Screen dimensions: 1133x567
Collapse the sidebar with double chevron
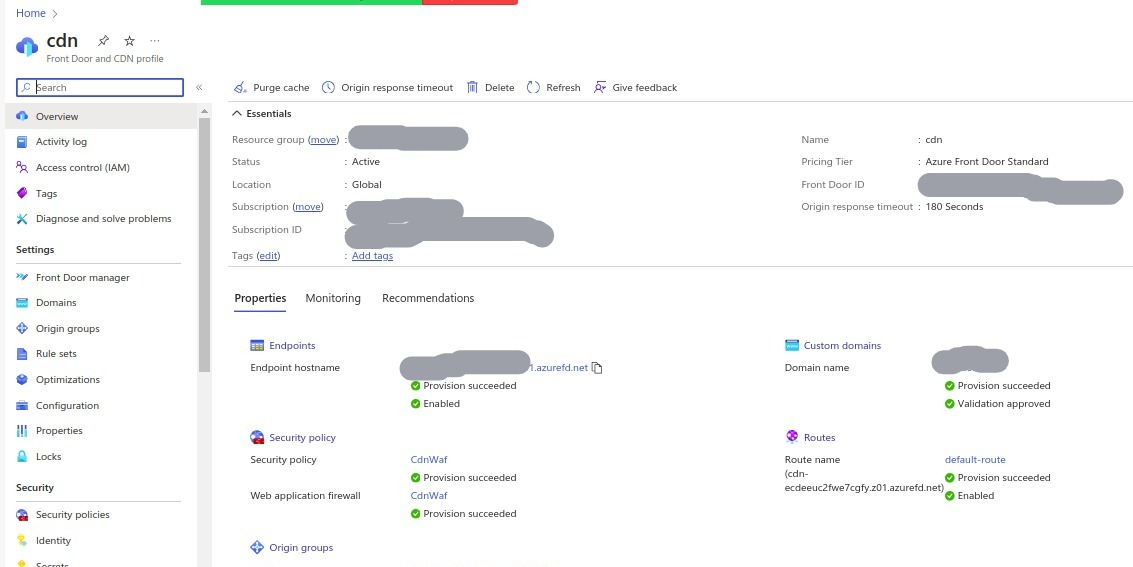point(199,87)
